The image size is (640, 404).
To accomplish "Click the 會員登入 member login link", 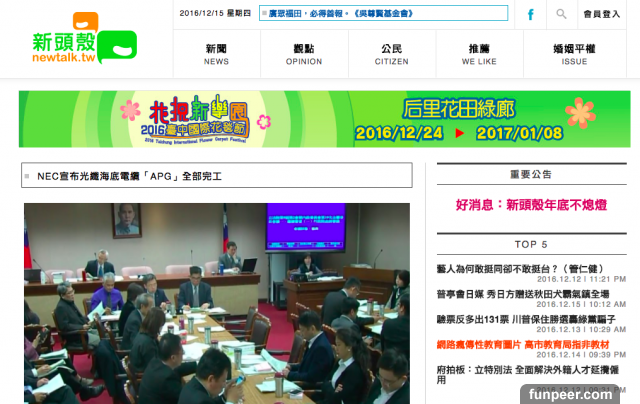I will pyautogui.click(x=602, y=14).
